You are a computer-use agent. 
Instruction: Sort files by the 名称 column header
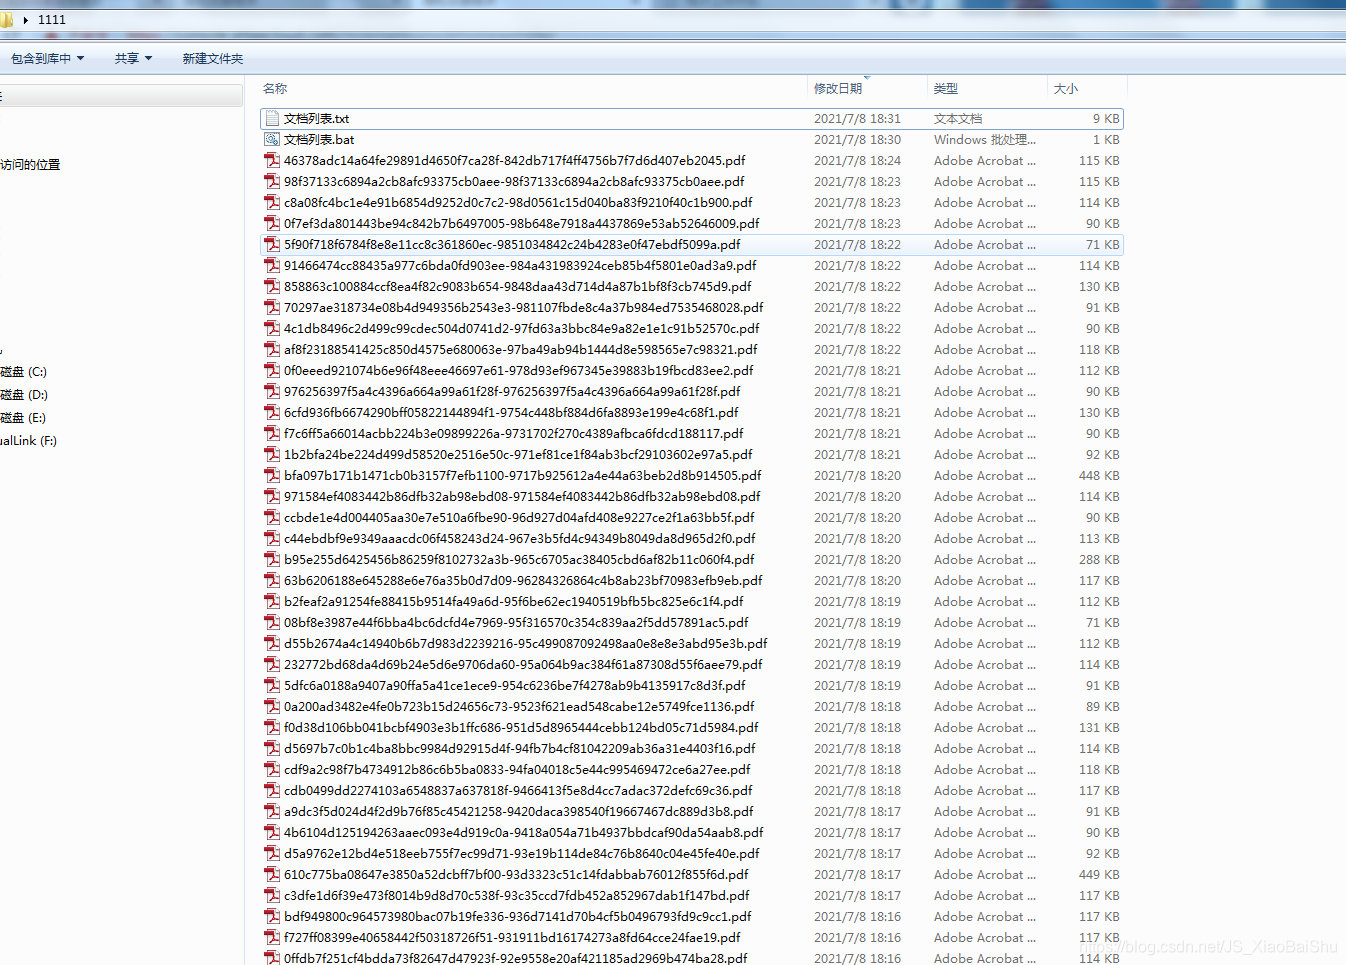pyautogui.click(x=275, y=88)
